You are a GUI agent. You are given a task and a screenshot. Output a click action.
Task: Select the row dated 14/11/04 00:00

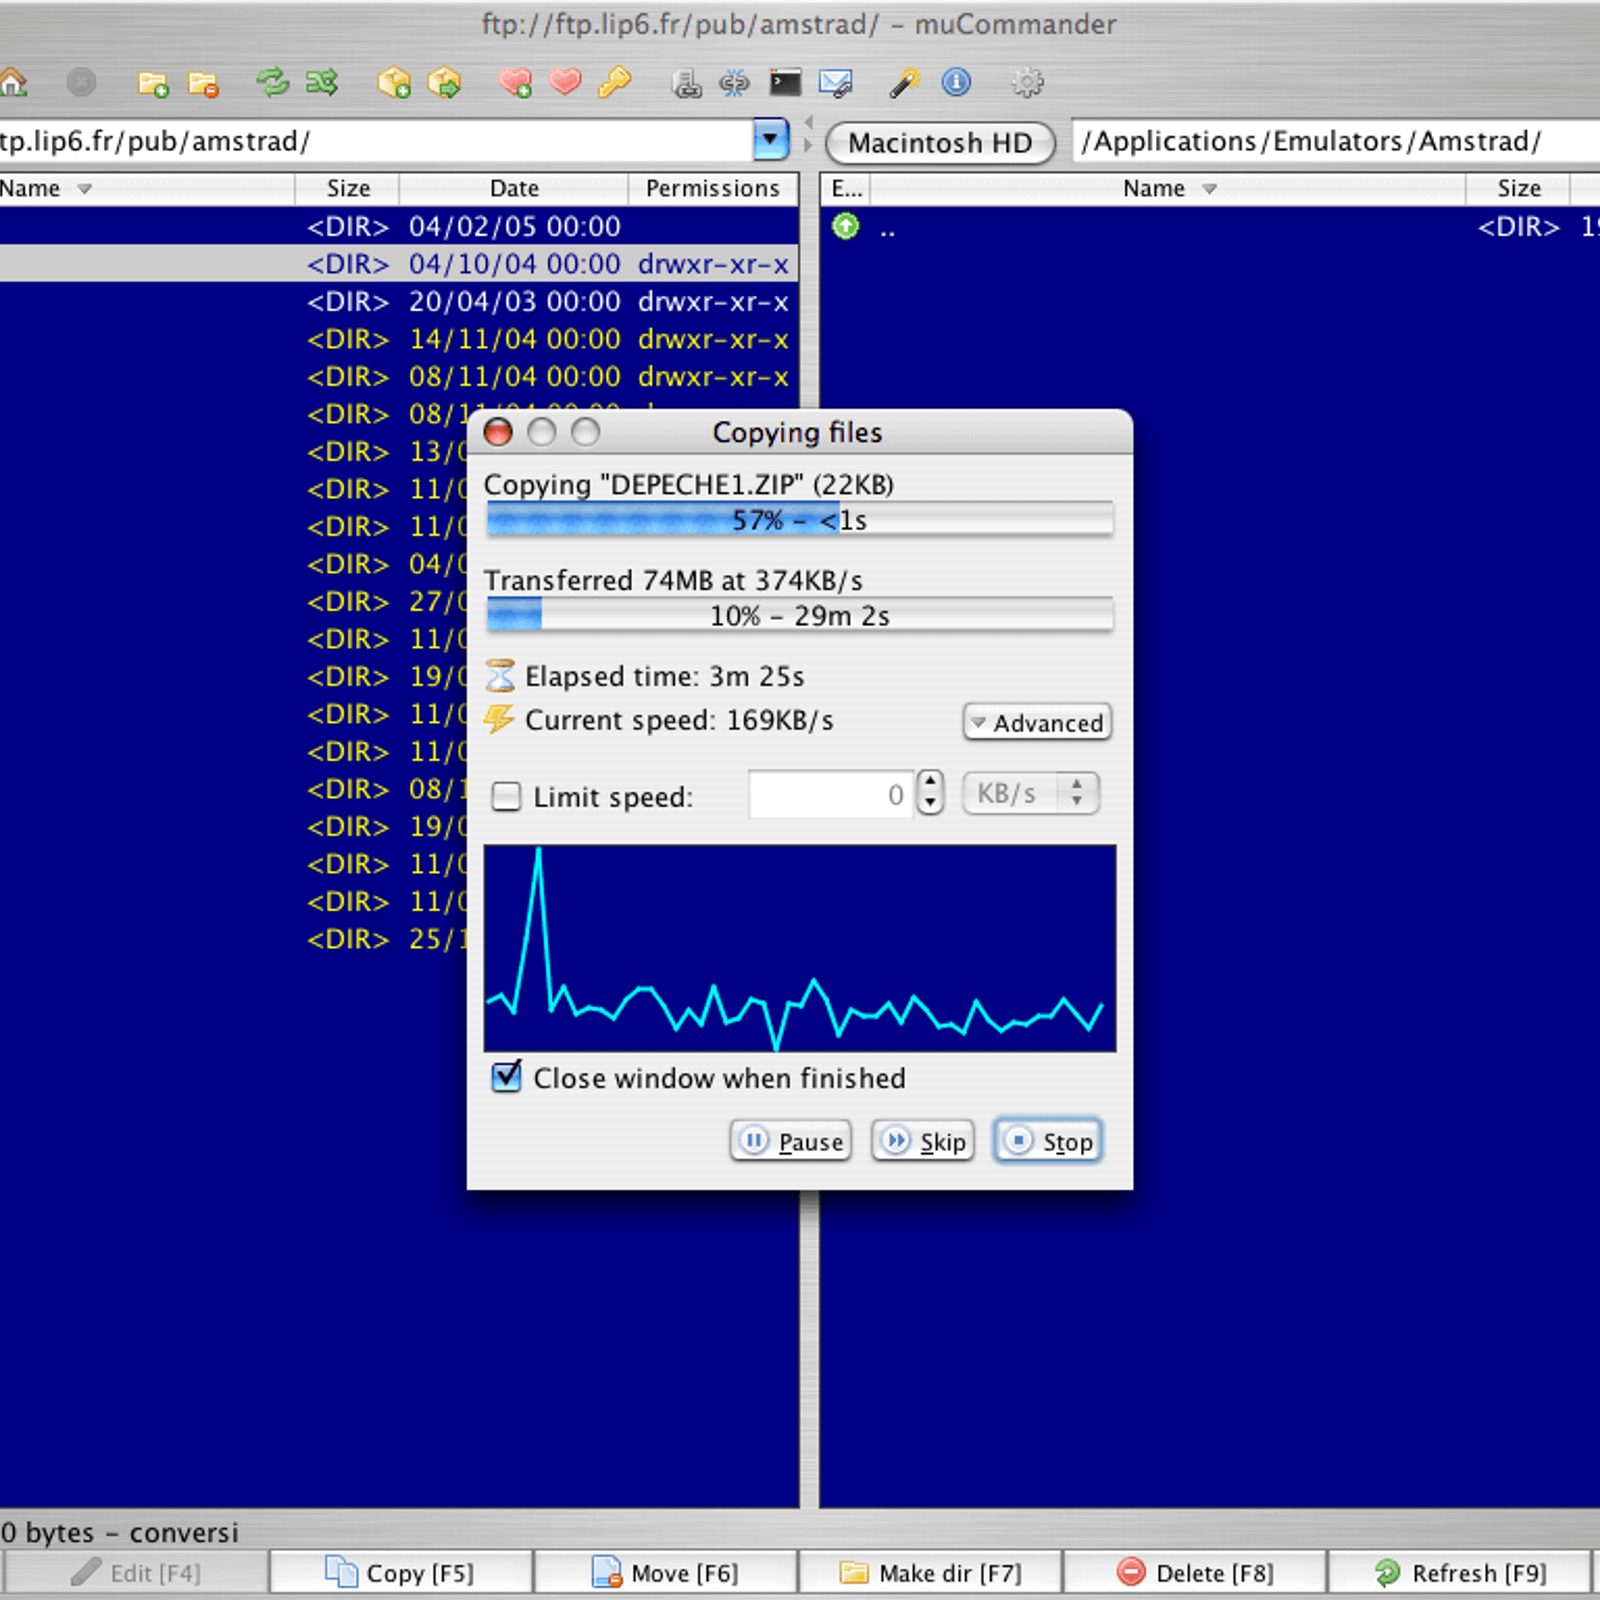click(x=399, y=339)
